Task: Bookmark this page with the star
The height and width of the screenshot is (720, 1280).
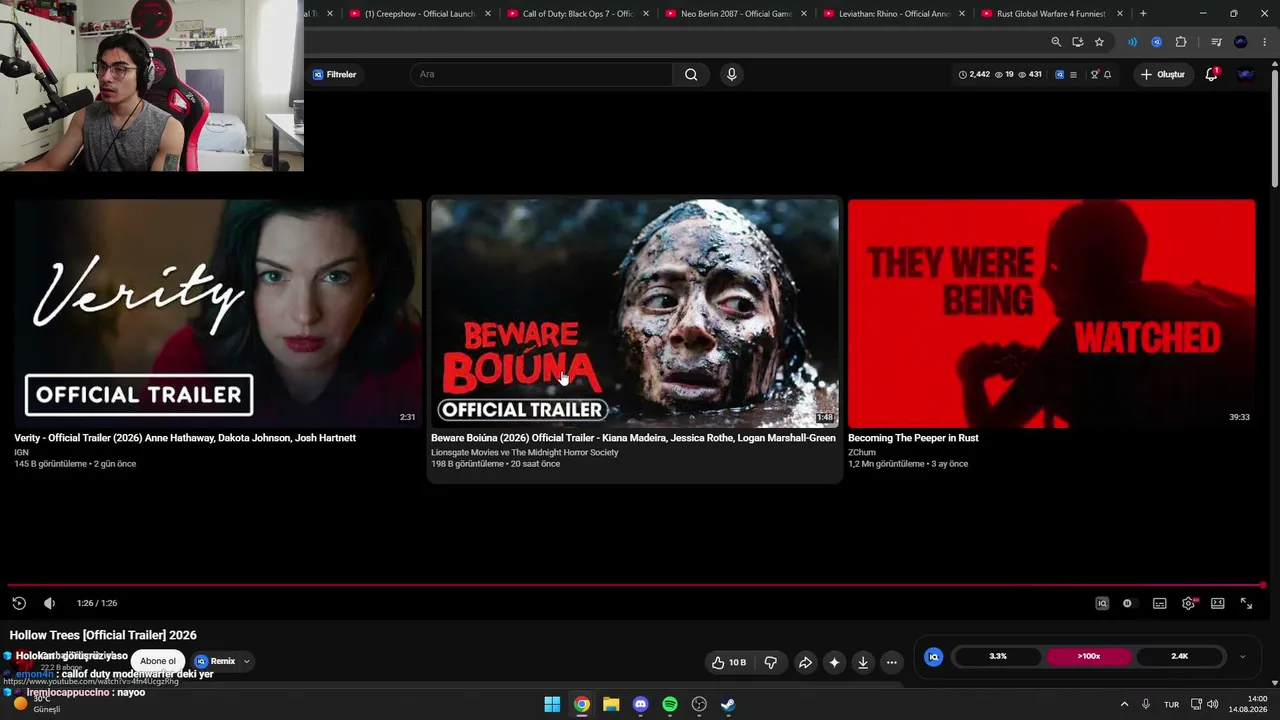Action: click(1099, 42)
